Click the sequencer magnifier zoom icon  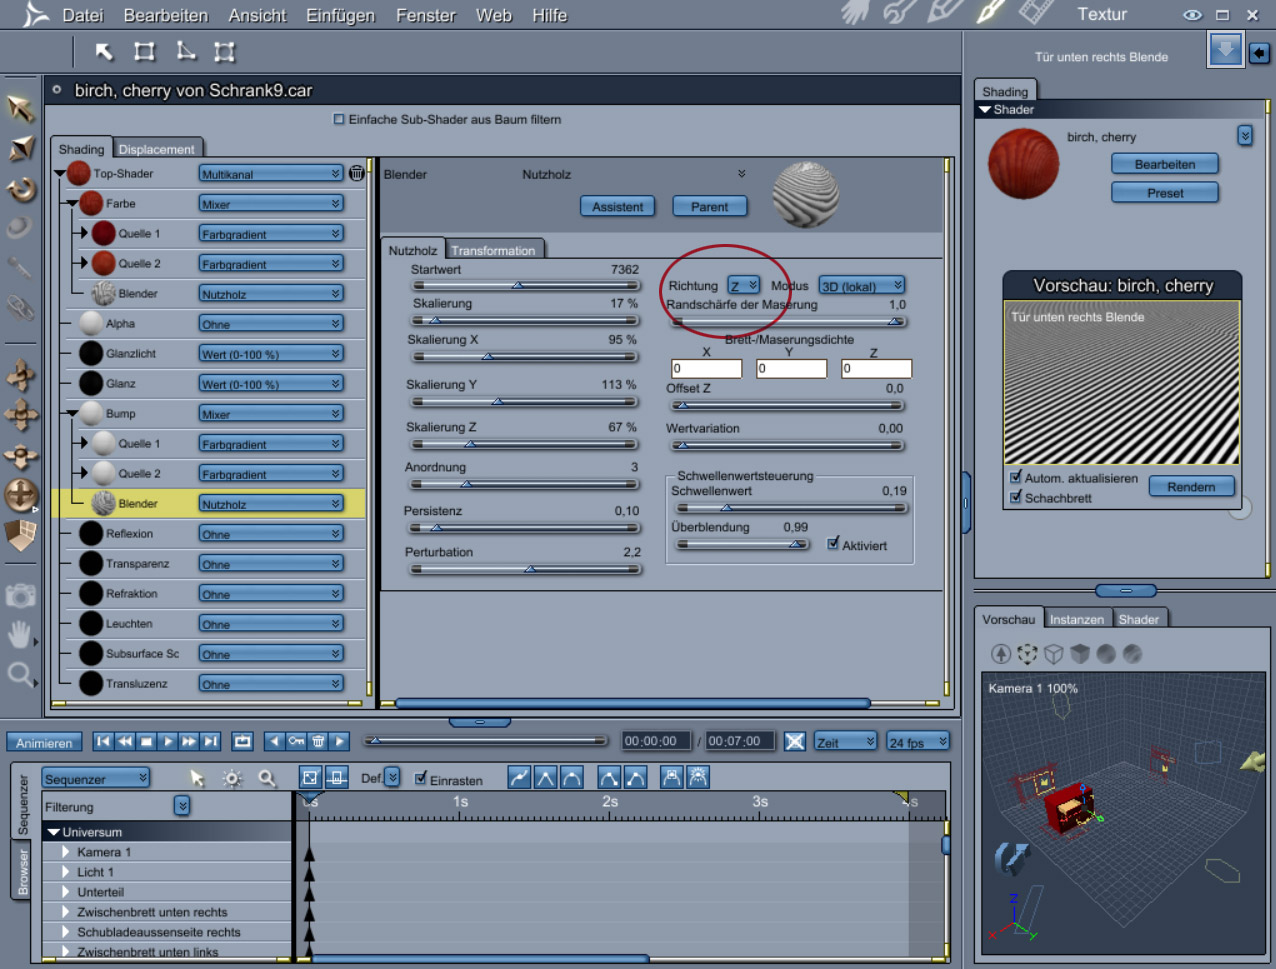coord(267,778)
